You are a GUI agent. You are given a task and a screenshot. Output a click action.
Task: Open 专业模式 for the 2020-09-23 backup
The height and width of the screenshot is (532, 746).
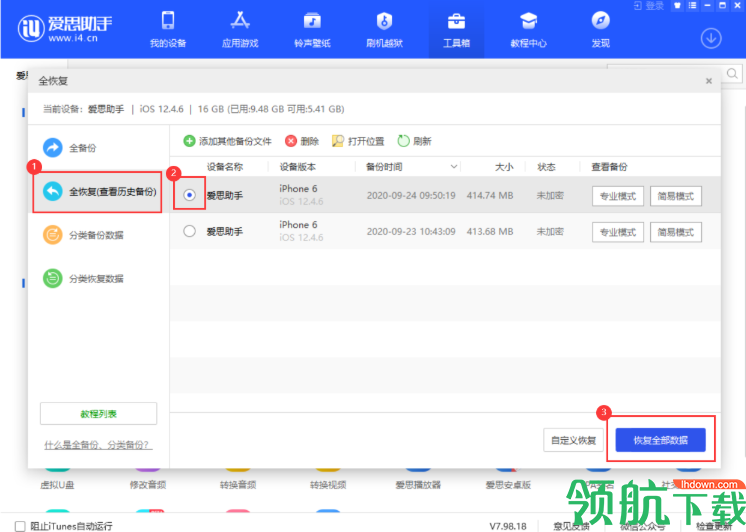[x=618, y=232]
